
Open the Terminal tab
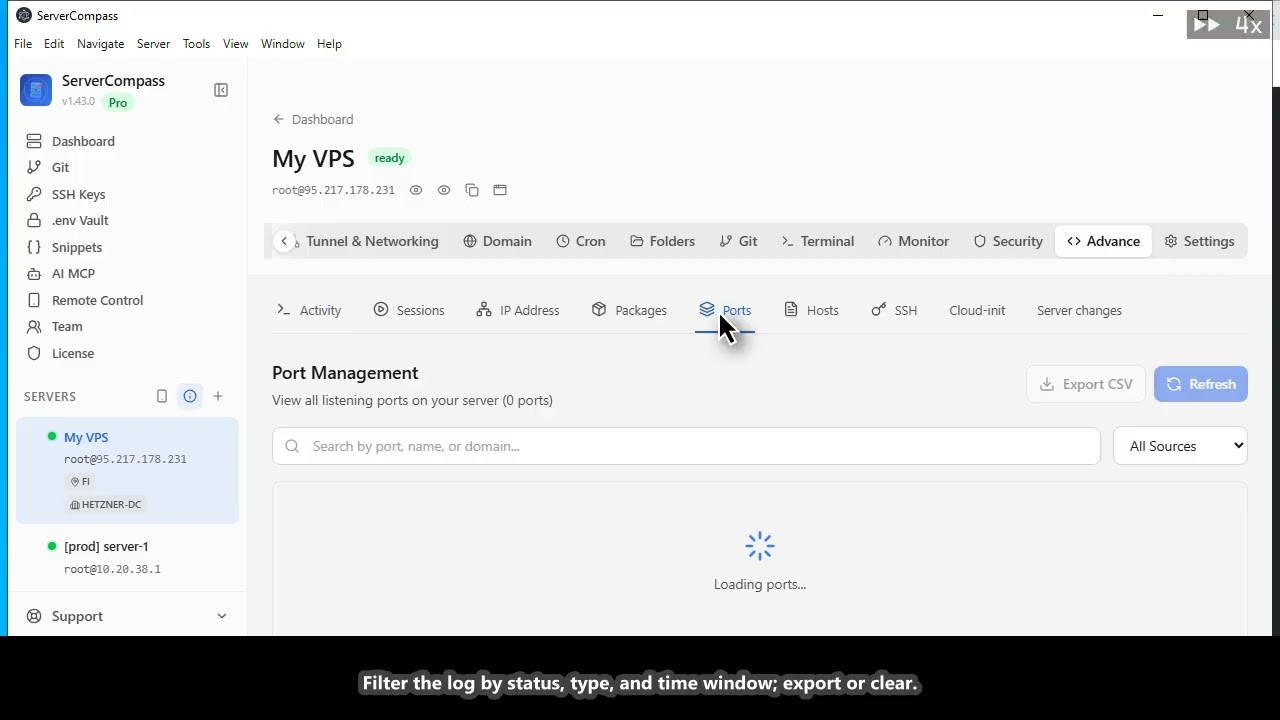tap(817, 241)
